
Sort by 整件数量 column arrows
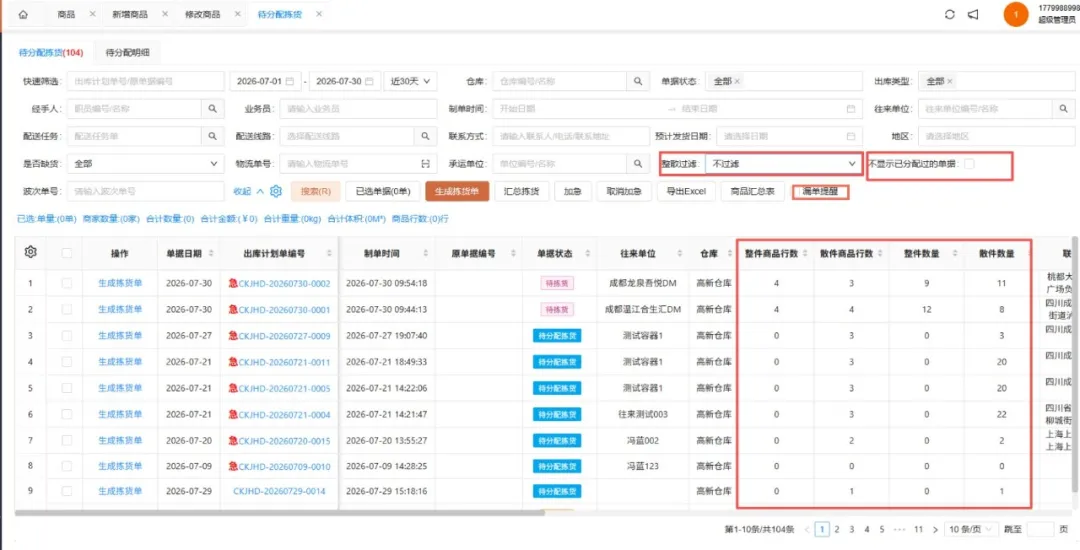click(x=955, y=253)
